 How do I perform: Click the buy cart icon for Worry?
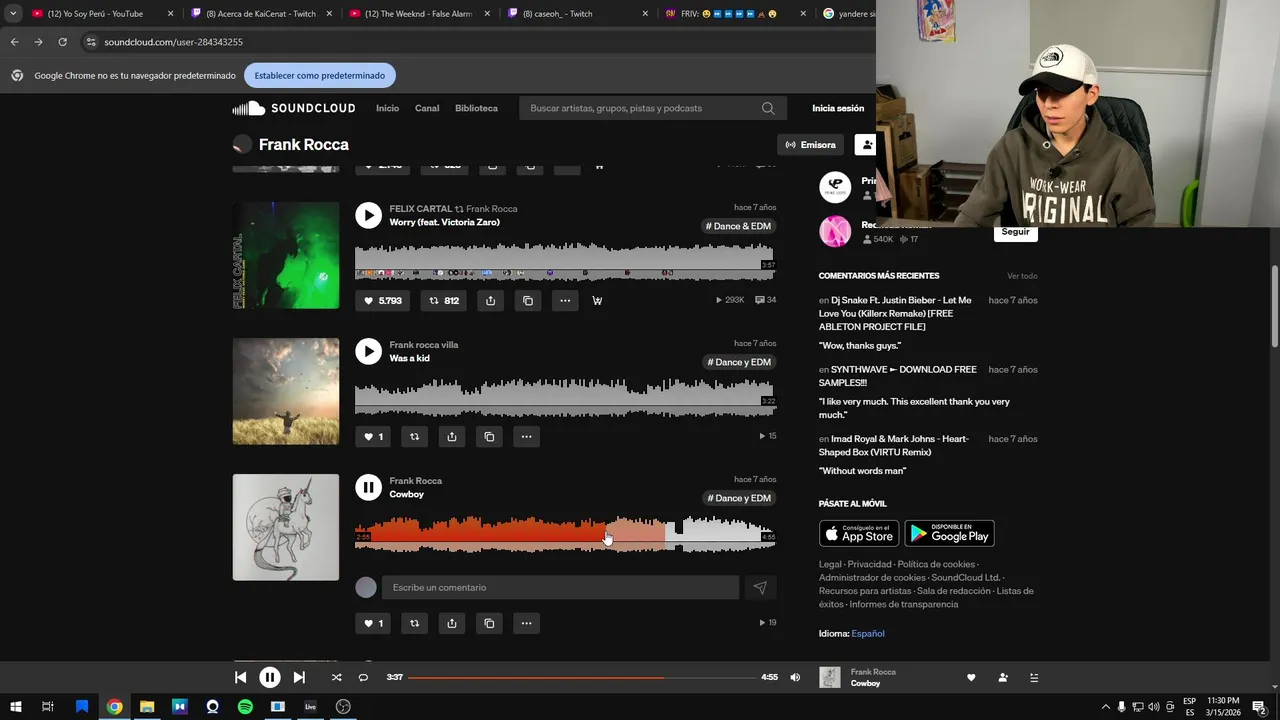pos(598,300)
